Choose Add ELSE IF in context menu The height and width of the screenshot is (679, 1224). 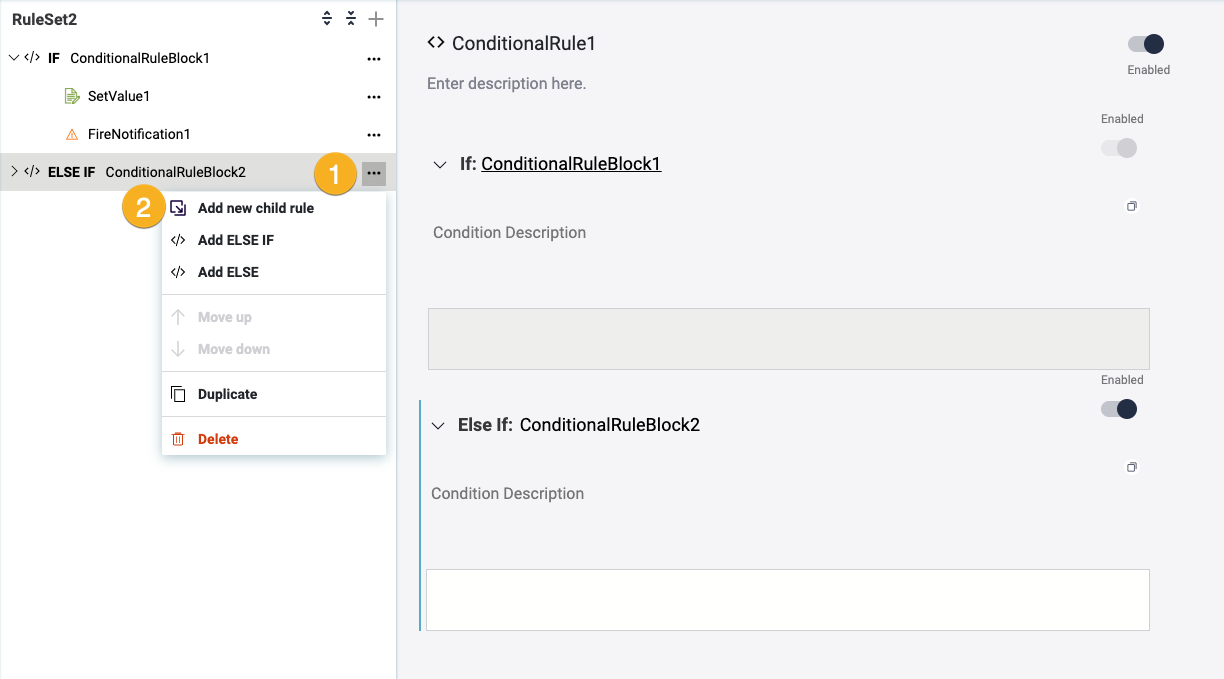tap(235, 240)
